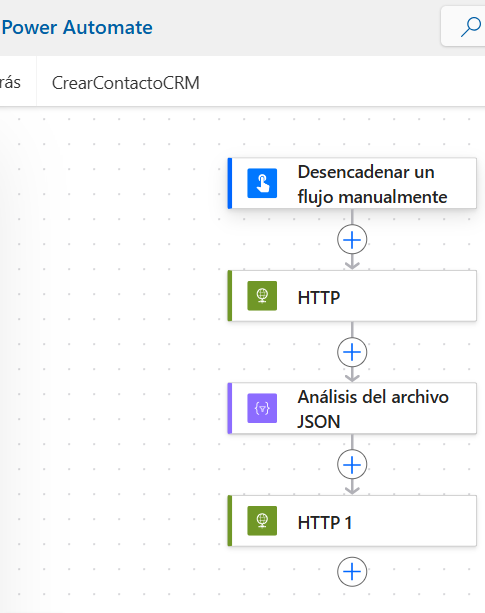Add a step after Análisis del archivo JSON
Screen dimensions: 485x613
click(352, 465)
